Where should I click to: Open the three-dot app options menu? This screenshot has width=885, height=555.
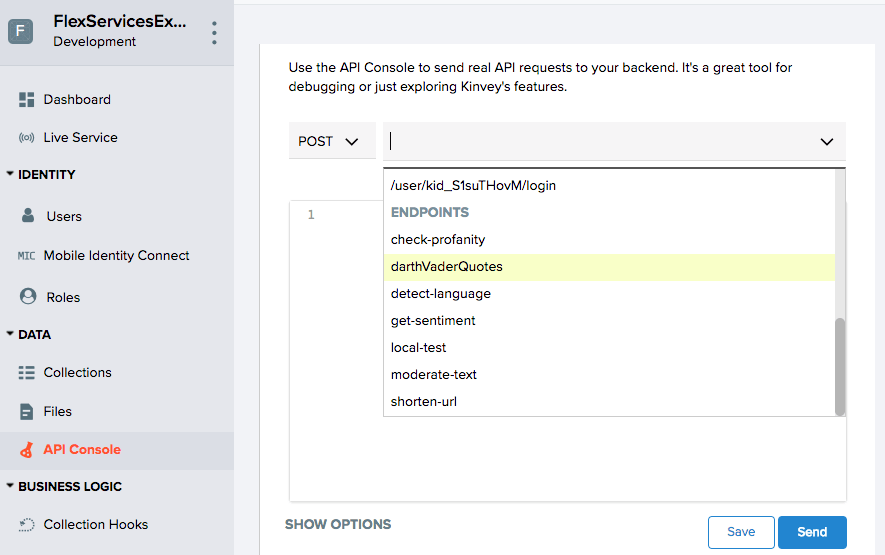tap(214, 33)
